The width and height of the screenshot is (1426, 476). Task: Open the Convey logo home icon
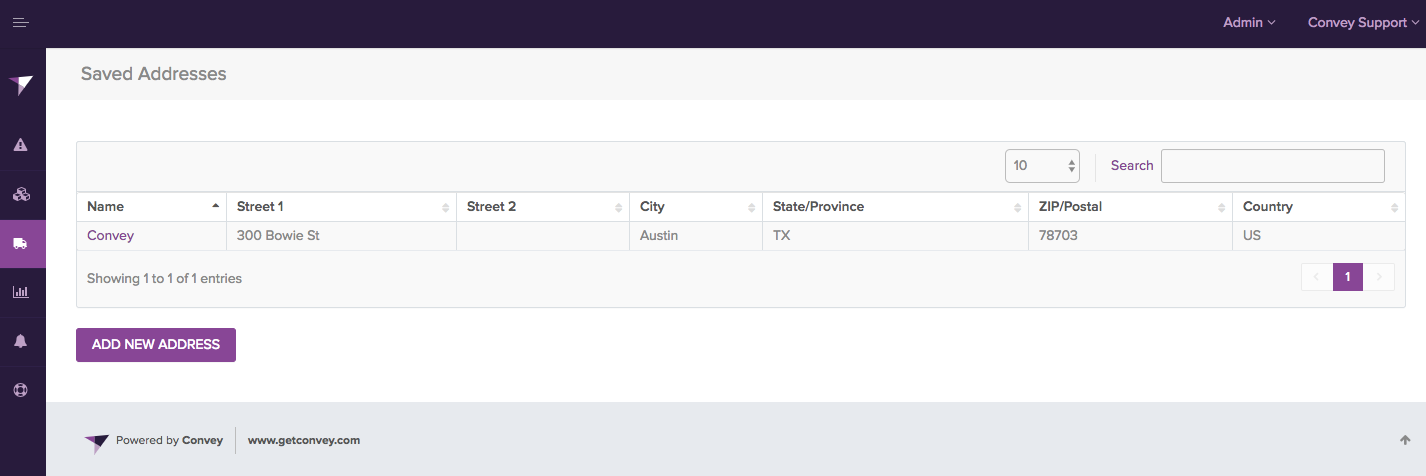point(21,85)
